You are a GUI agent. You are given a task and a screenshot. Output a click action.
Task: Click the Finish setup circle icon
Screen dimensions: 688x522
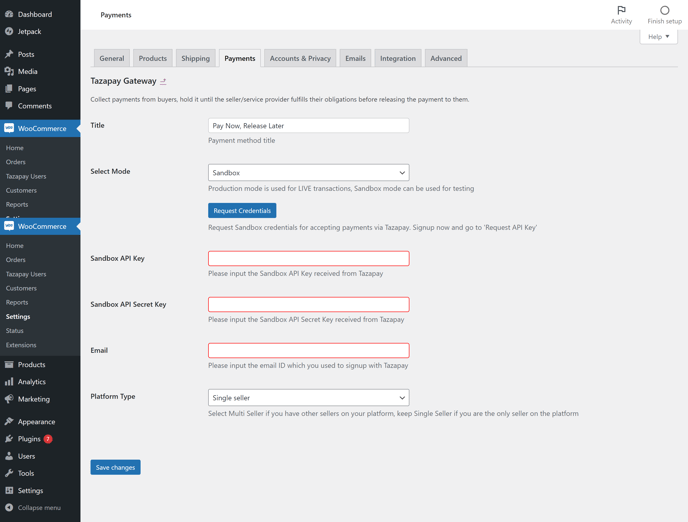tap(665, 10)
